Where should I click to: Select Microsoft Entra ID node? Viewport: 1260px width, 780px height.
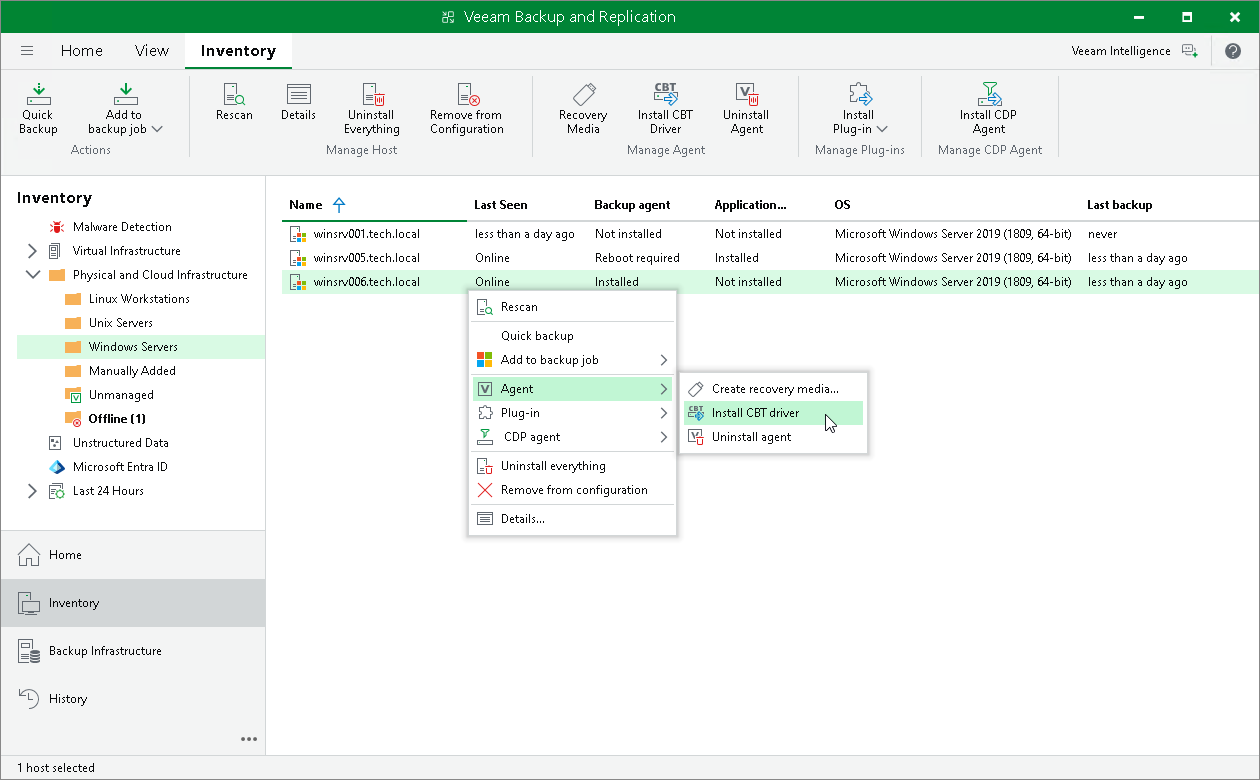click(120, 467)
